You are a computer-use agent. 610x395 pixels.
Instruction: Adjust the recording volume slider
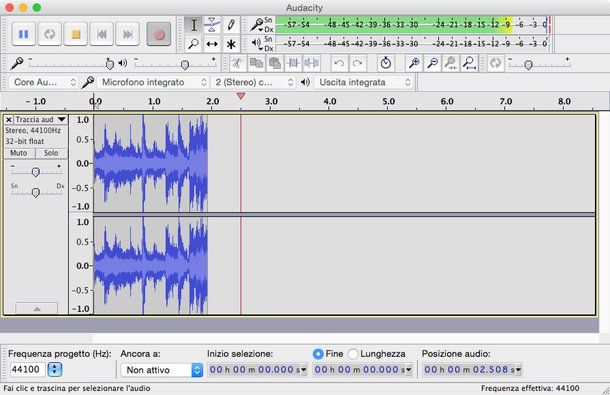click(109, 64)
